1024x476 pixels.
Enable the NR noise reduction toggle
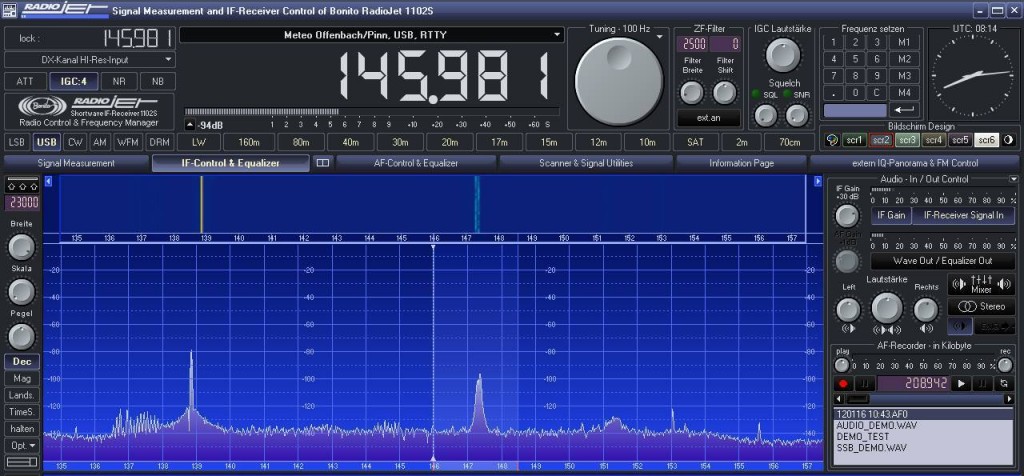(119, 81)
